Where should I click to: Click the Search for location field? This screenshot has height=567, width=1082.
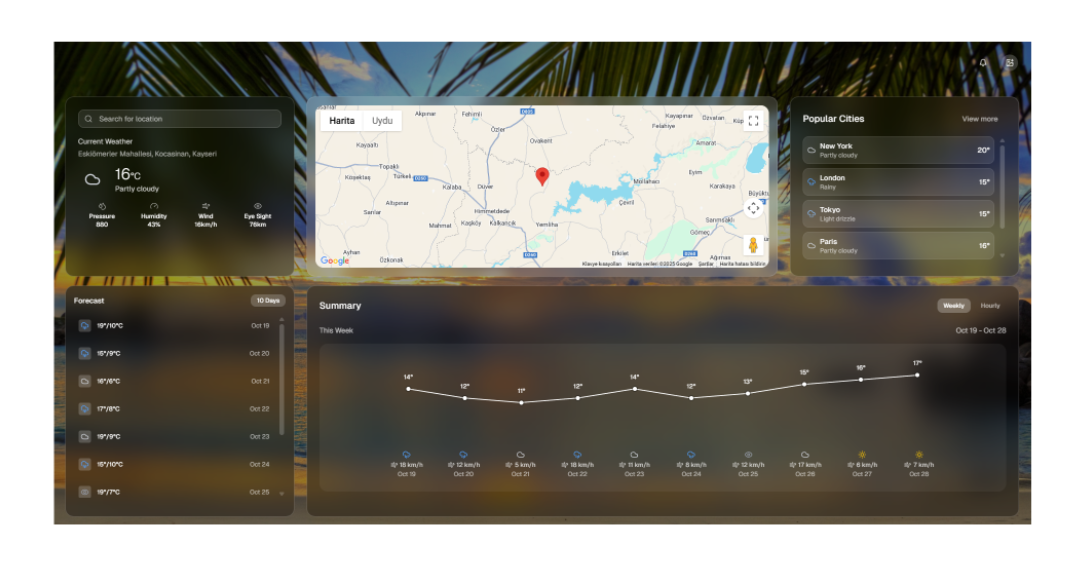[x=180, y=119]
